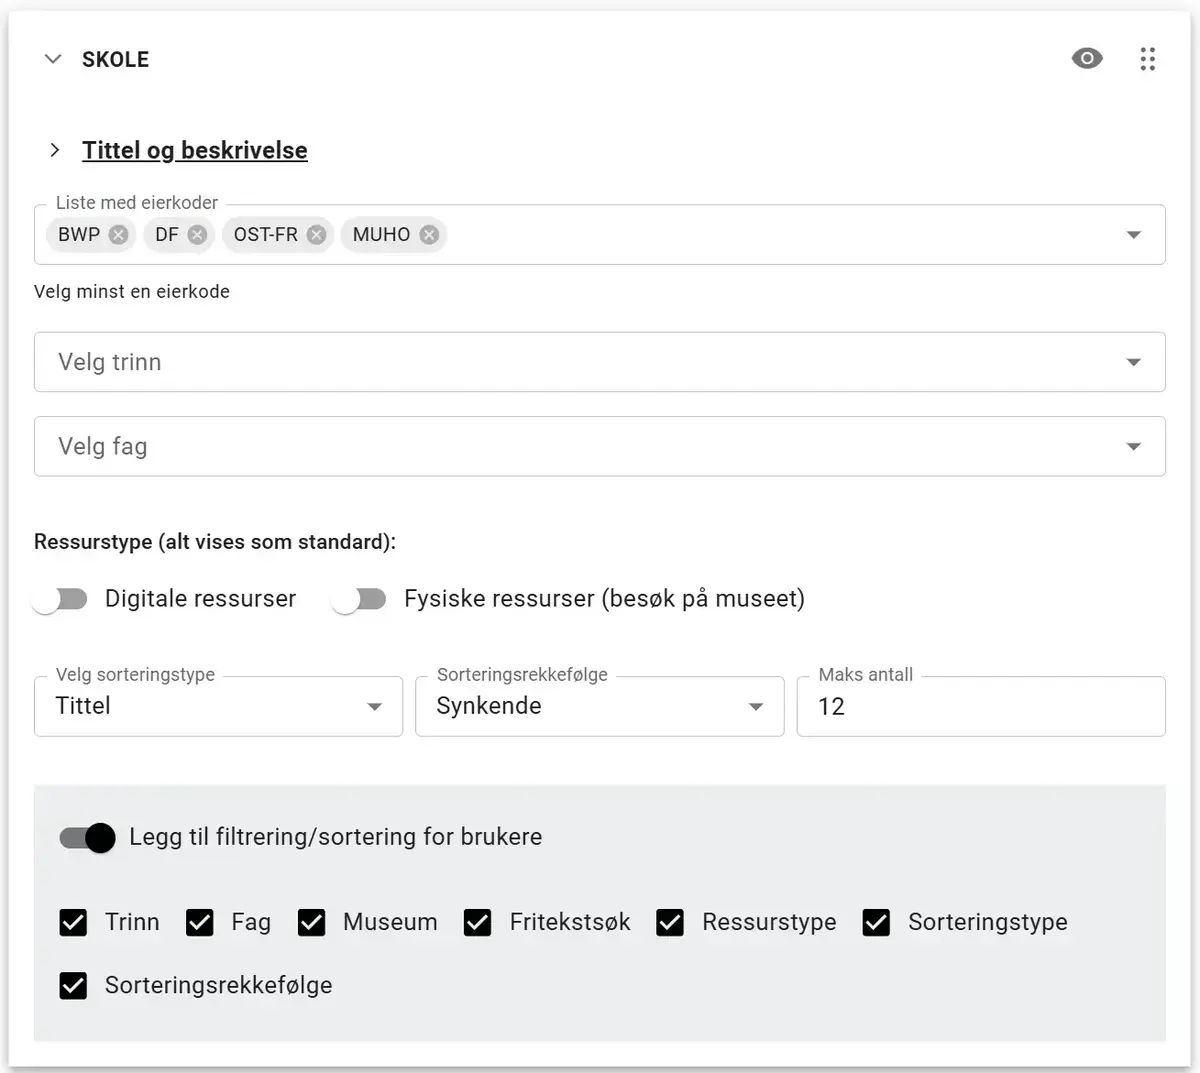
Task: Remove the BWP owner code chip
Action: tap(118, 235)
